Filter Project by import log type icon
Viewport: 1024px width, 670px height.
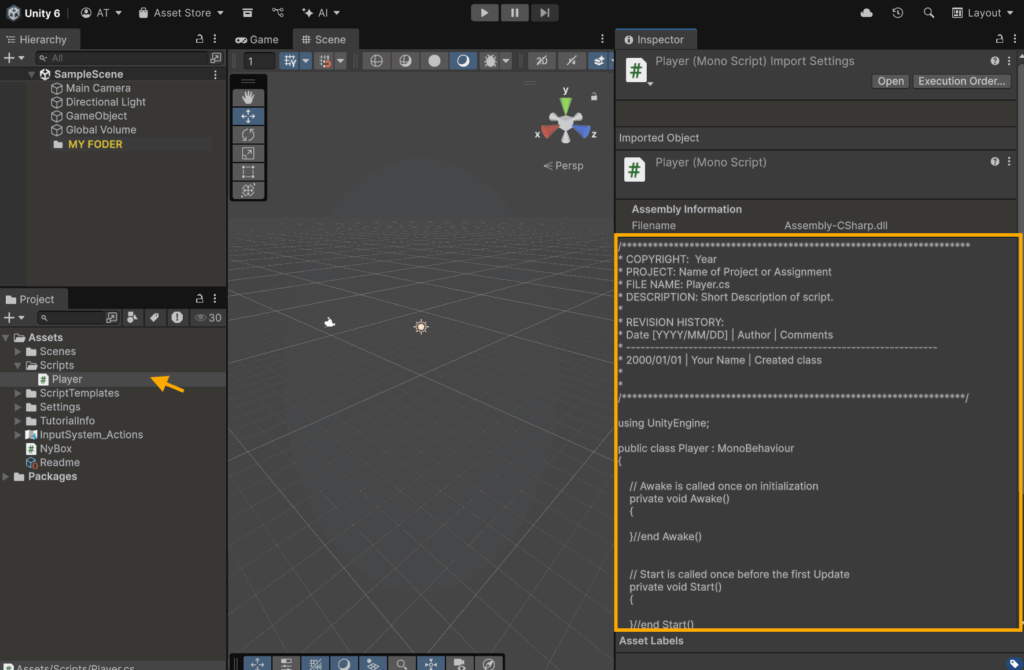(x=177, y=317)
